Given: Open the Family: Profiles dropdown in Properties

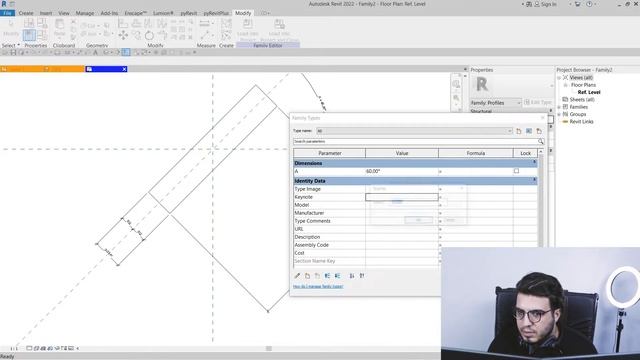Looking at the screenshot, I should [496, 103].
